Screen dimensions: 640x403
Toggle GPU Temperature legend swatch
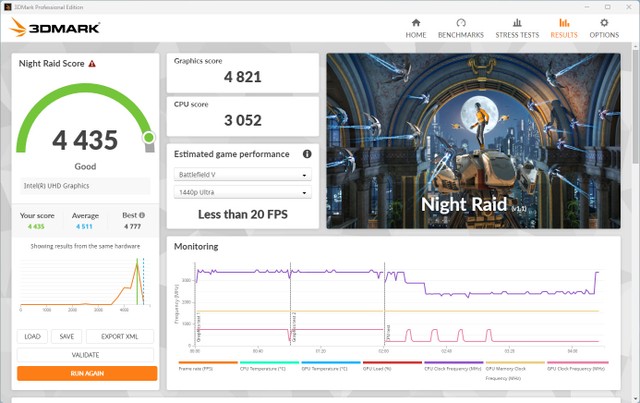point(331,362)
